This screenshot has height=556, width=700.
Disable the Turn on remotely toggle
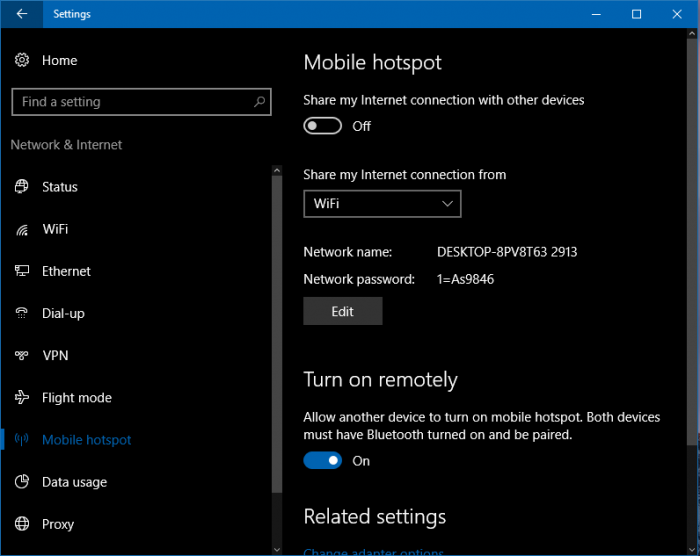click(323, 460)
